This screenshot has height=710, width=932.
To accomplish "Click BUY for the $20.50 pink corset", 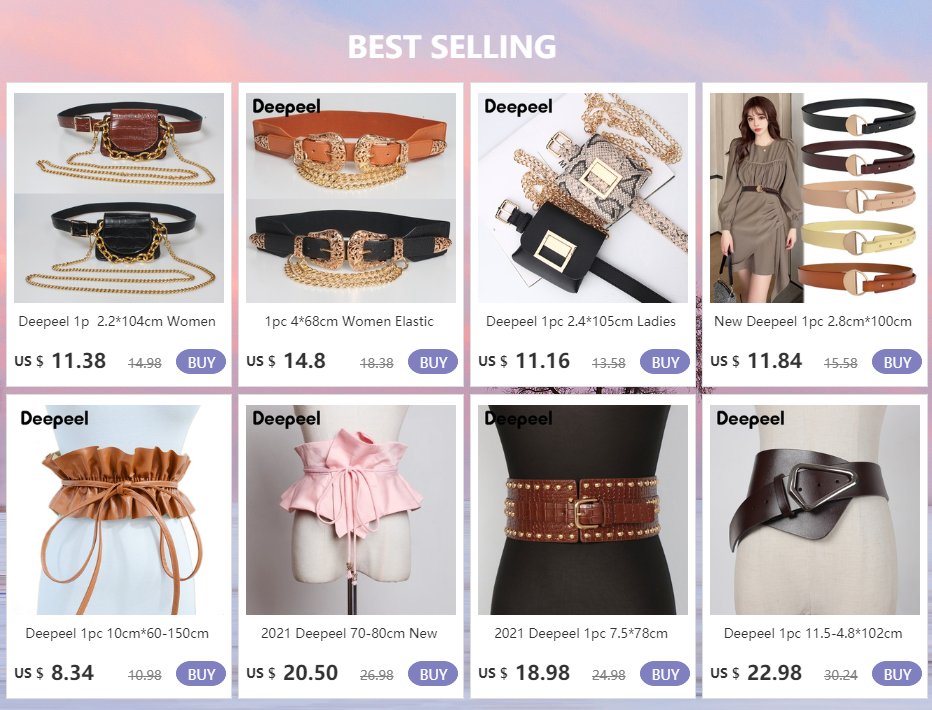I will point(433,674).
